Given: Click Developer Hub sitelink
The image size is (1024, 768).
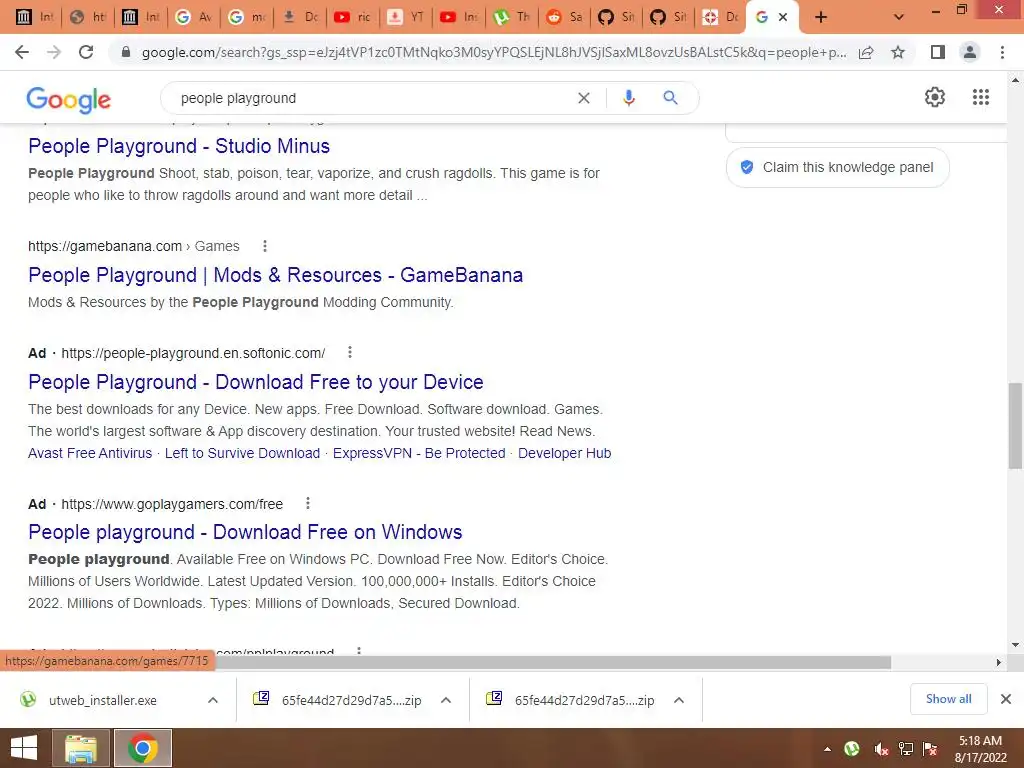Looking at the screenshot, I should [565, 453].
